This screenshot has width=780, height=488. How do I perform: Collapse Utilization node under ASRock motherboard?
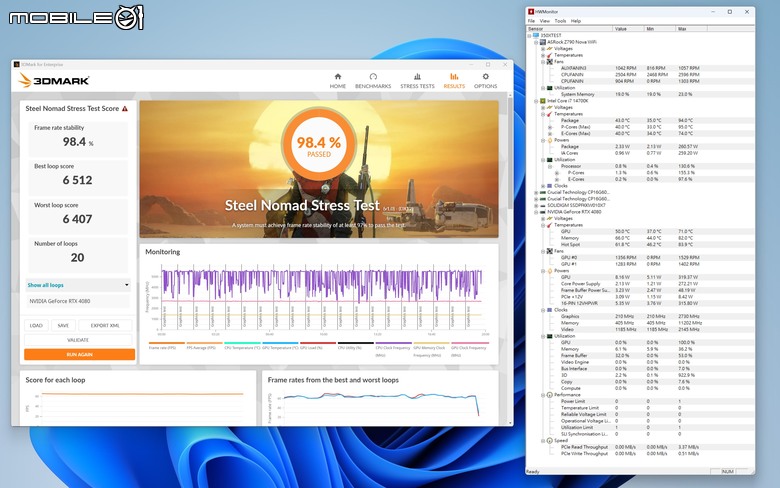(543, 88)
